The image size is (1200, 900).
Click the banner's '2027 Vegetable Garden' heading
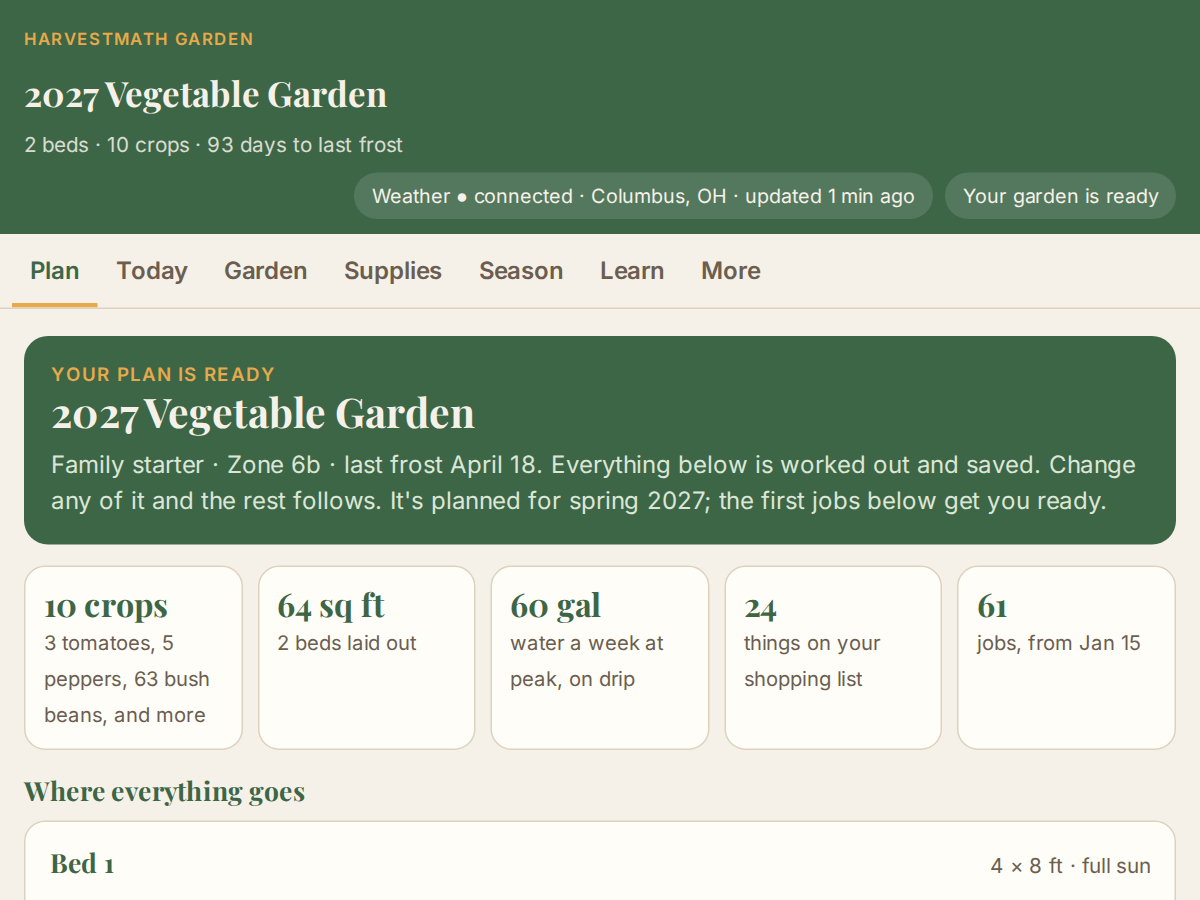[x=263, y=414]
